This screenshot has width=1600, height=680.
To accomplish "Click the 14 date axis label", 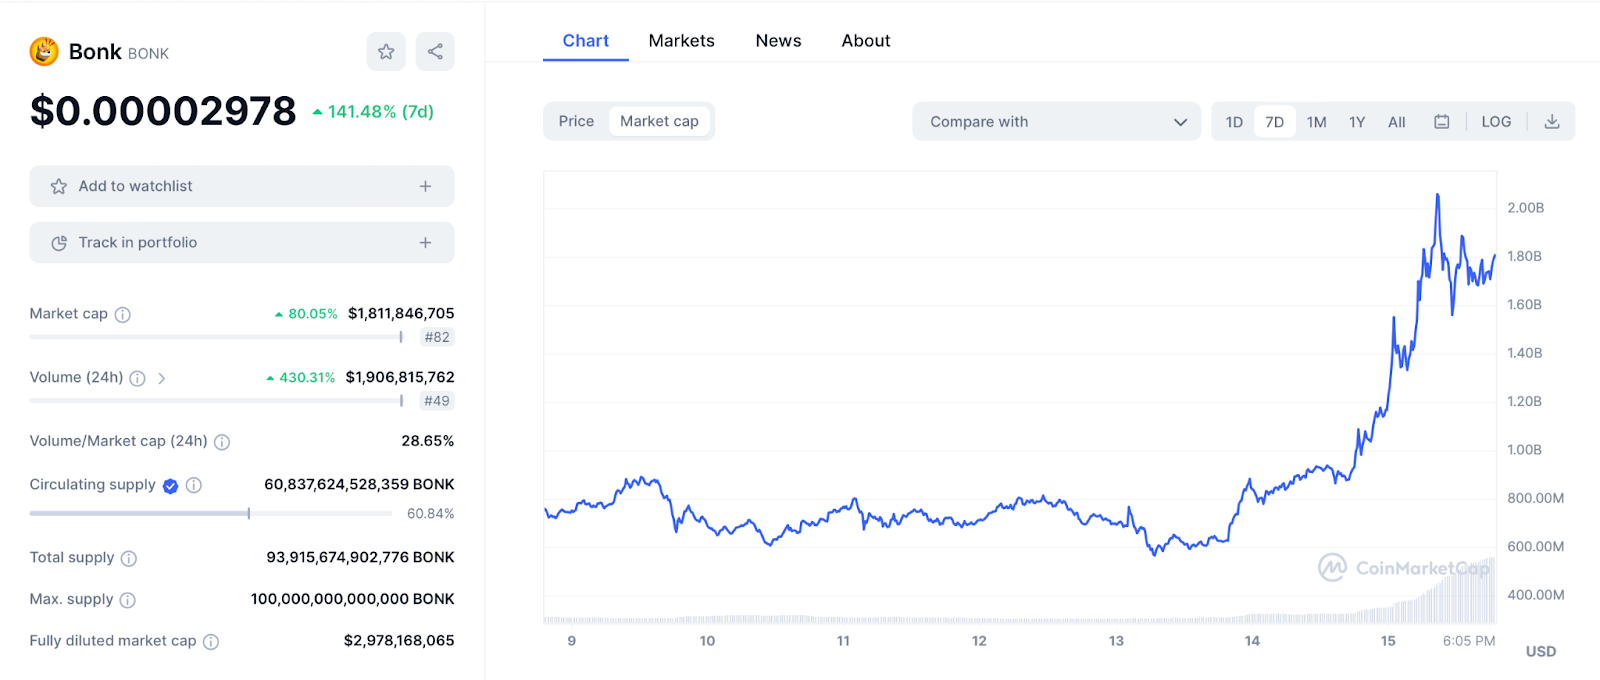I will click(x=1252, y=641).
